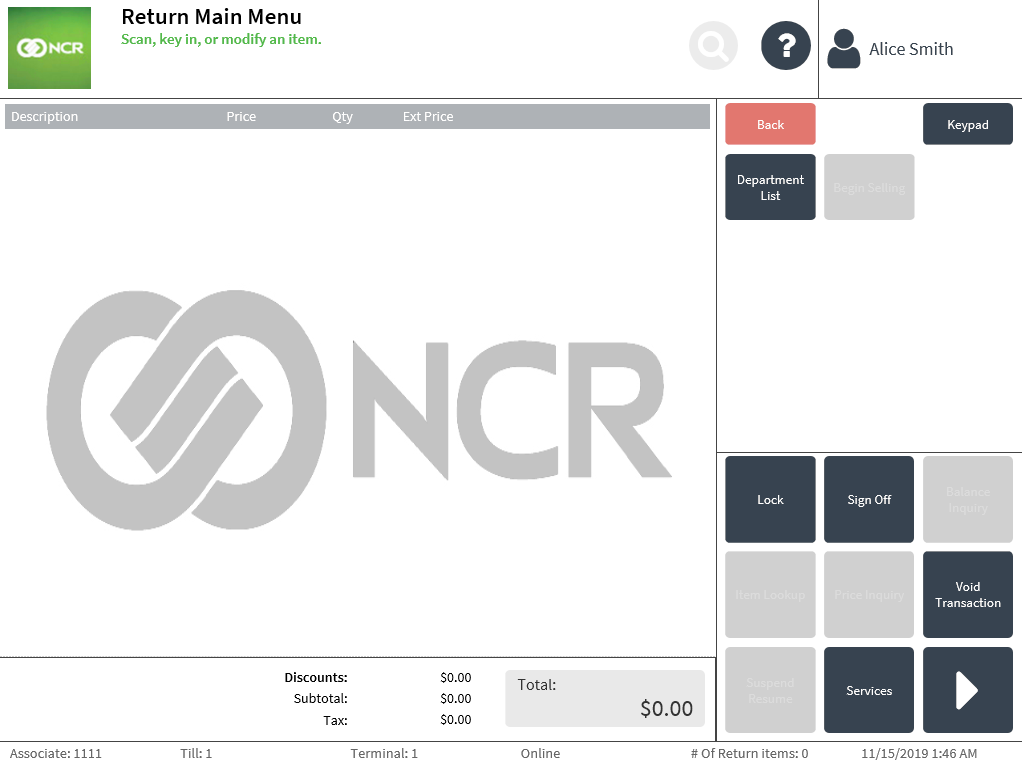Click the question mark help icon
Image resolution: width=1022 pixels, height=764 pixels.
785,45
